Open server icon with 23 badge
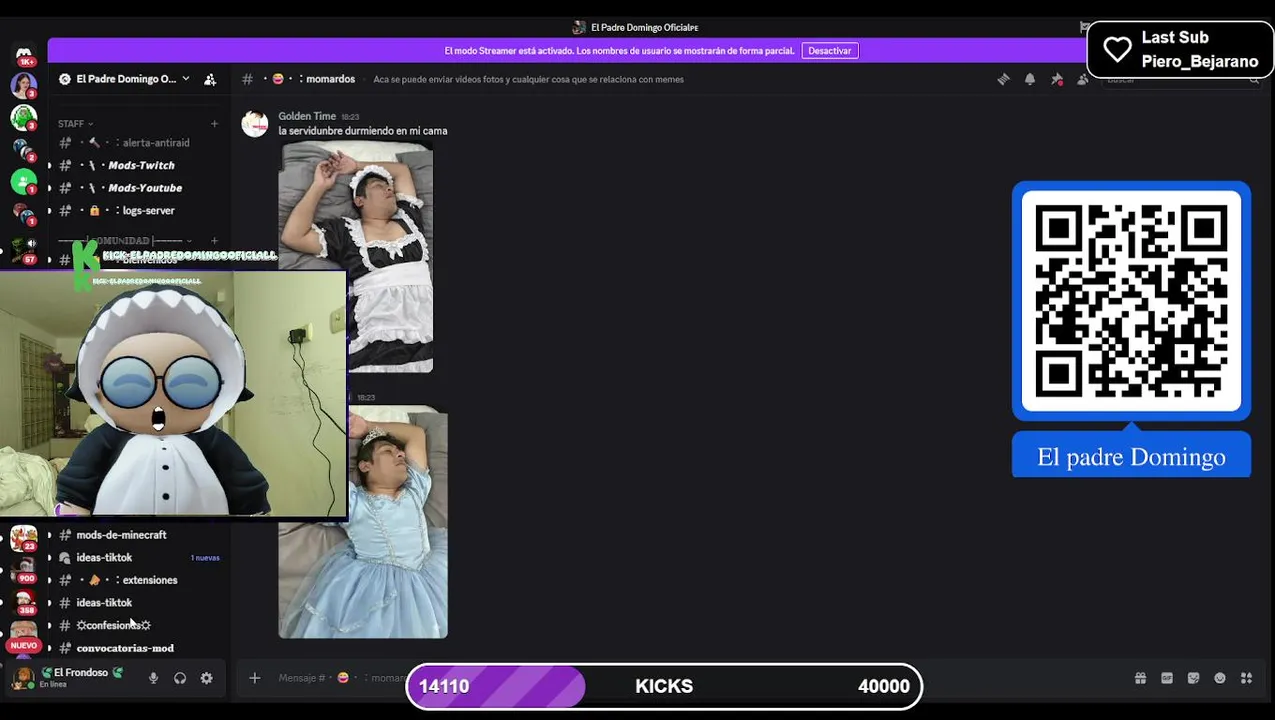Screen dimensions: 1275x720 point(24,540)
